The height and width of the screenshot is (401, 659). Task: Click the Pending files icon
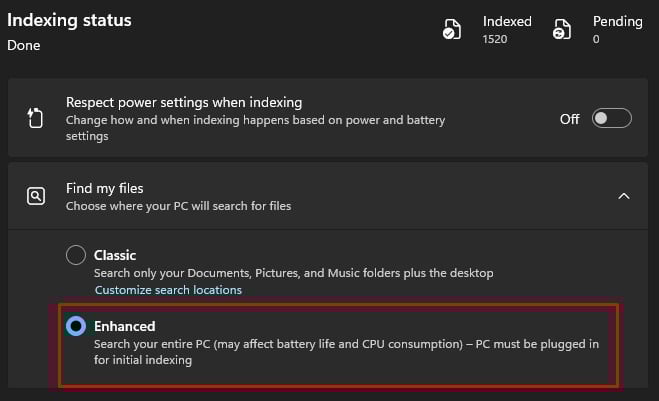click(x=563, y=30)
